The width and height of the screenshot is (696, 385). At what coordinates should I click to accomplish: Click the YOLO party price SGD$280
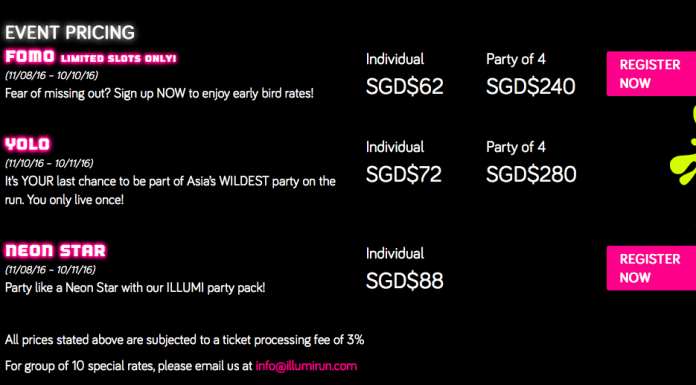tap(531, 174)
